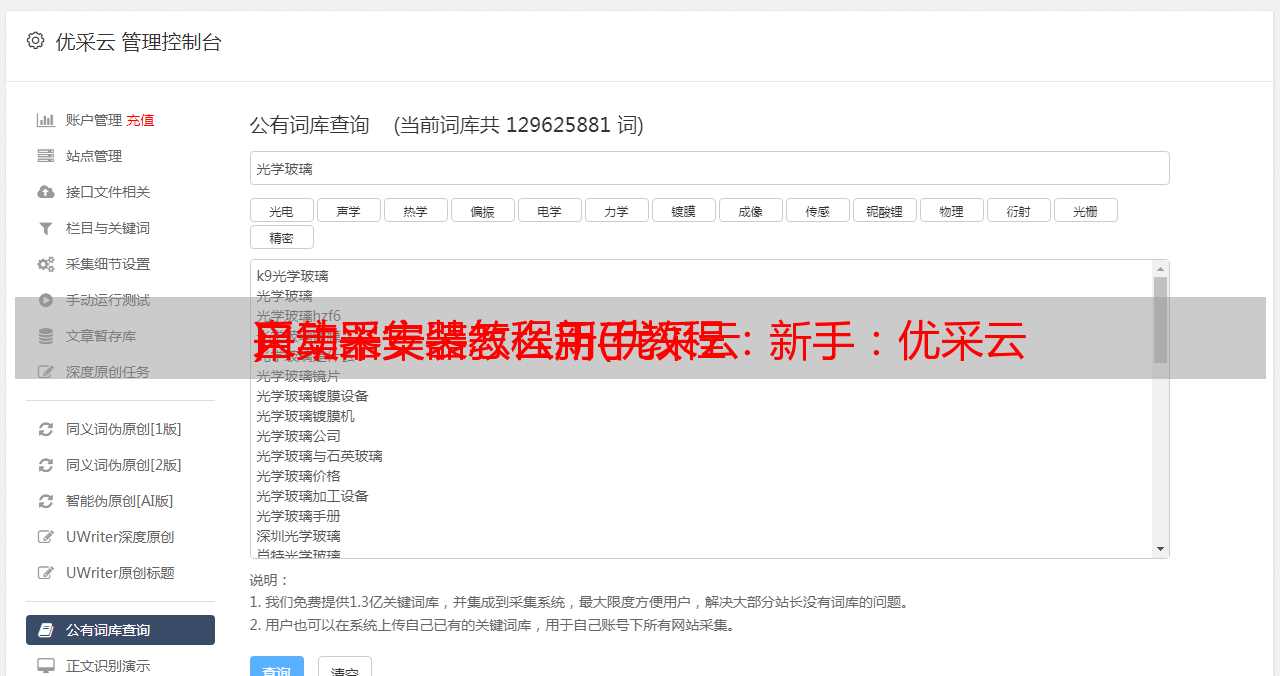Click the 清空 button
This screenshot has width=1280, height=676.
tap(345, 667)
